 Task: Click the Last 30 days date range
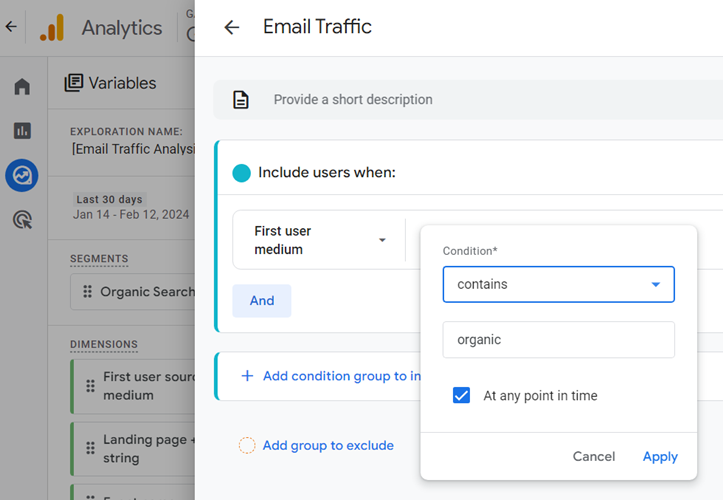(x=110, y=199)
